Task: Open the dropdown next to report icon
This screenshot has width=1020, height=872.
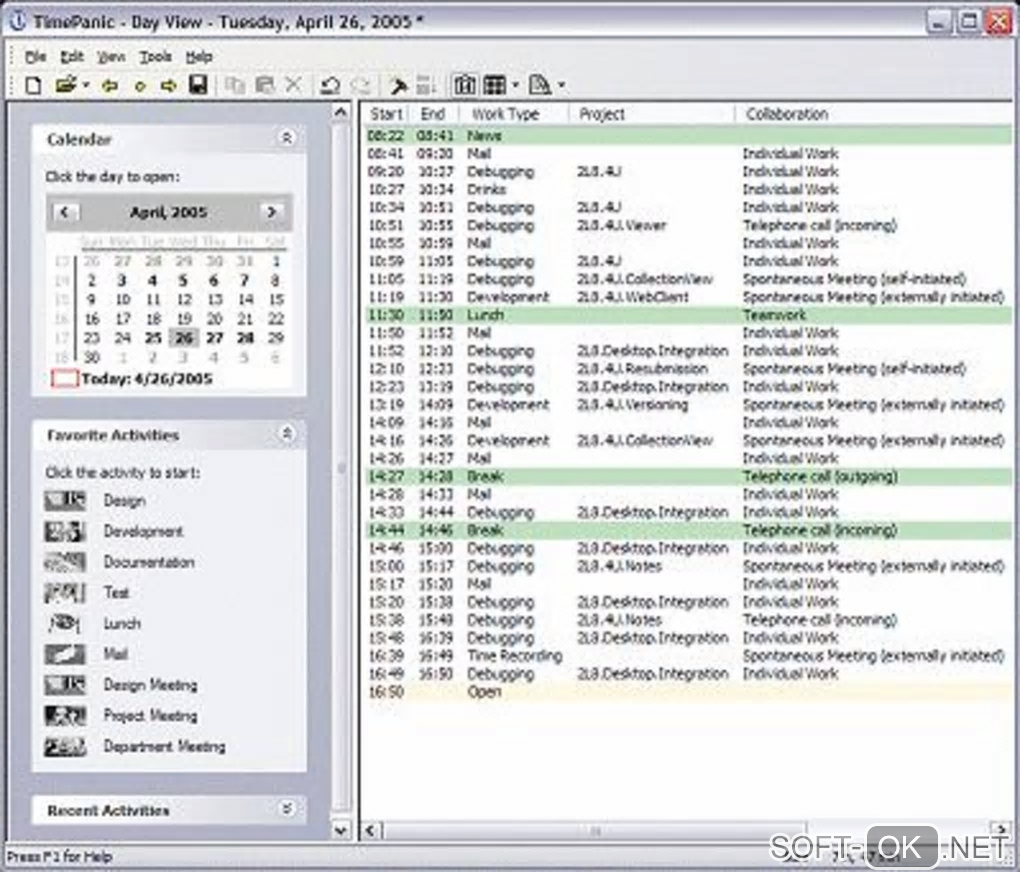Action: click(561, 85)
